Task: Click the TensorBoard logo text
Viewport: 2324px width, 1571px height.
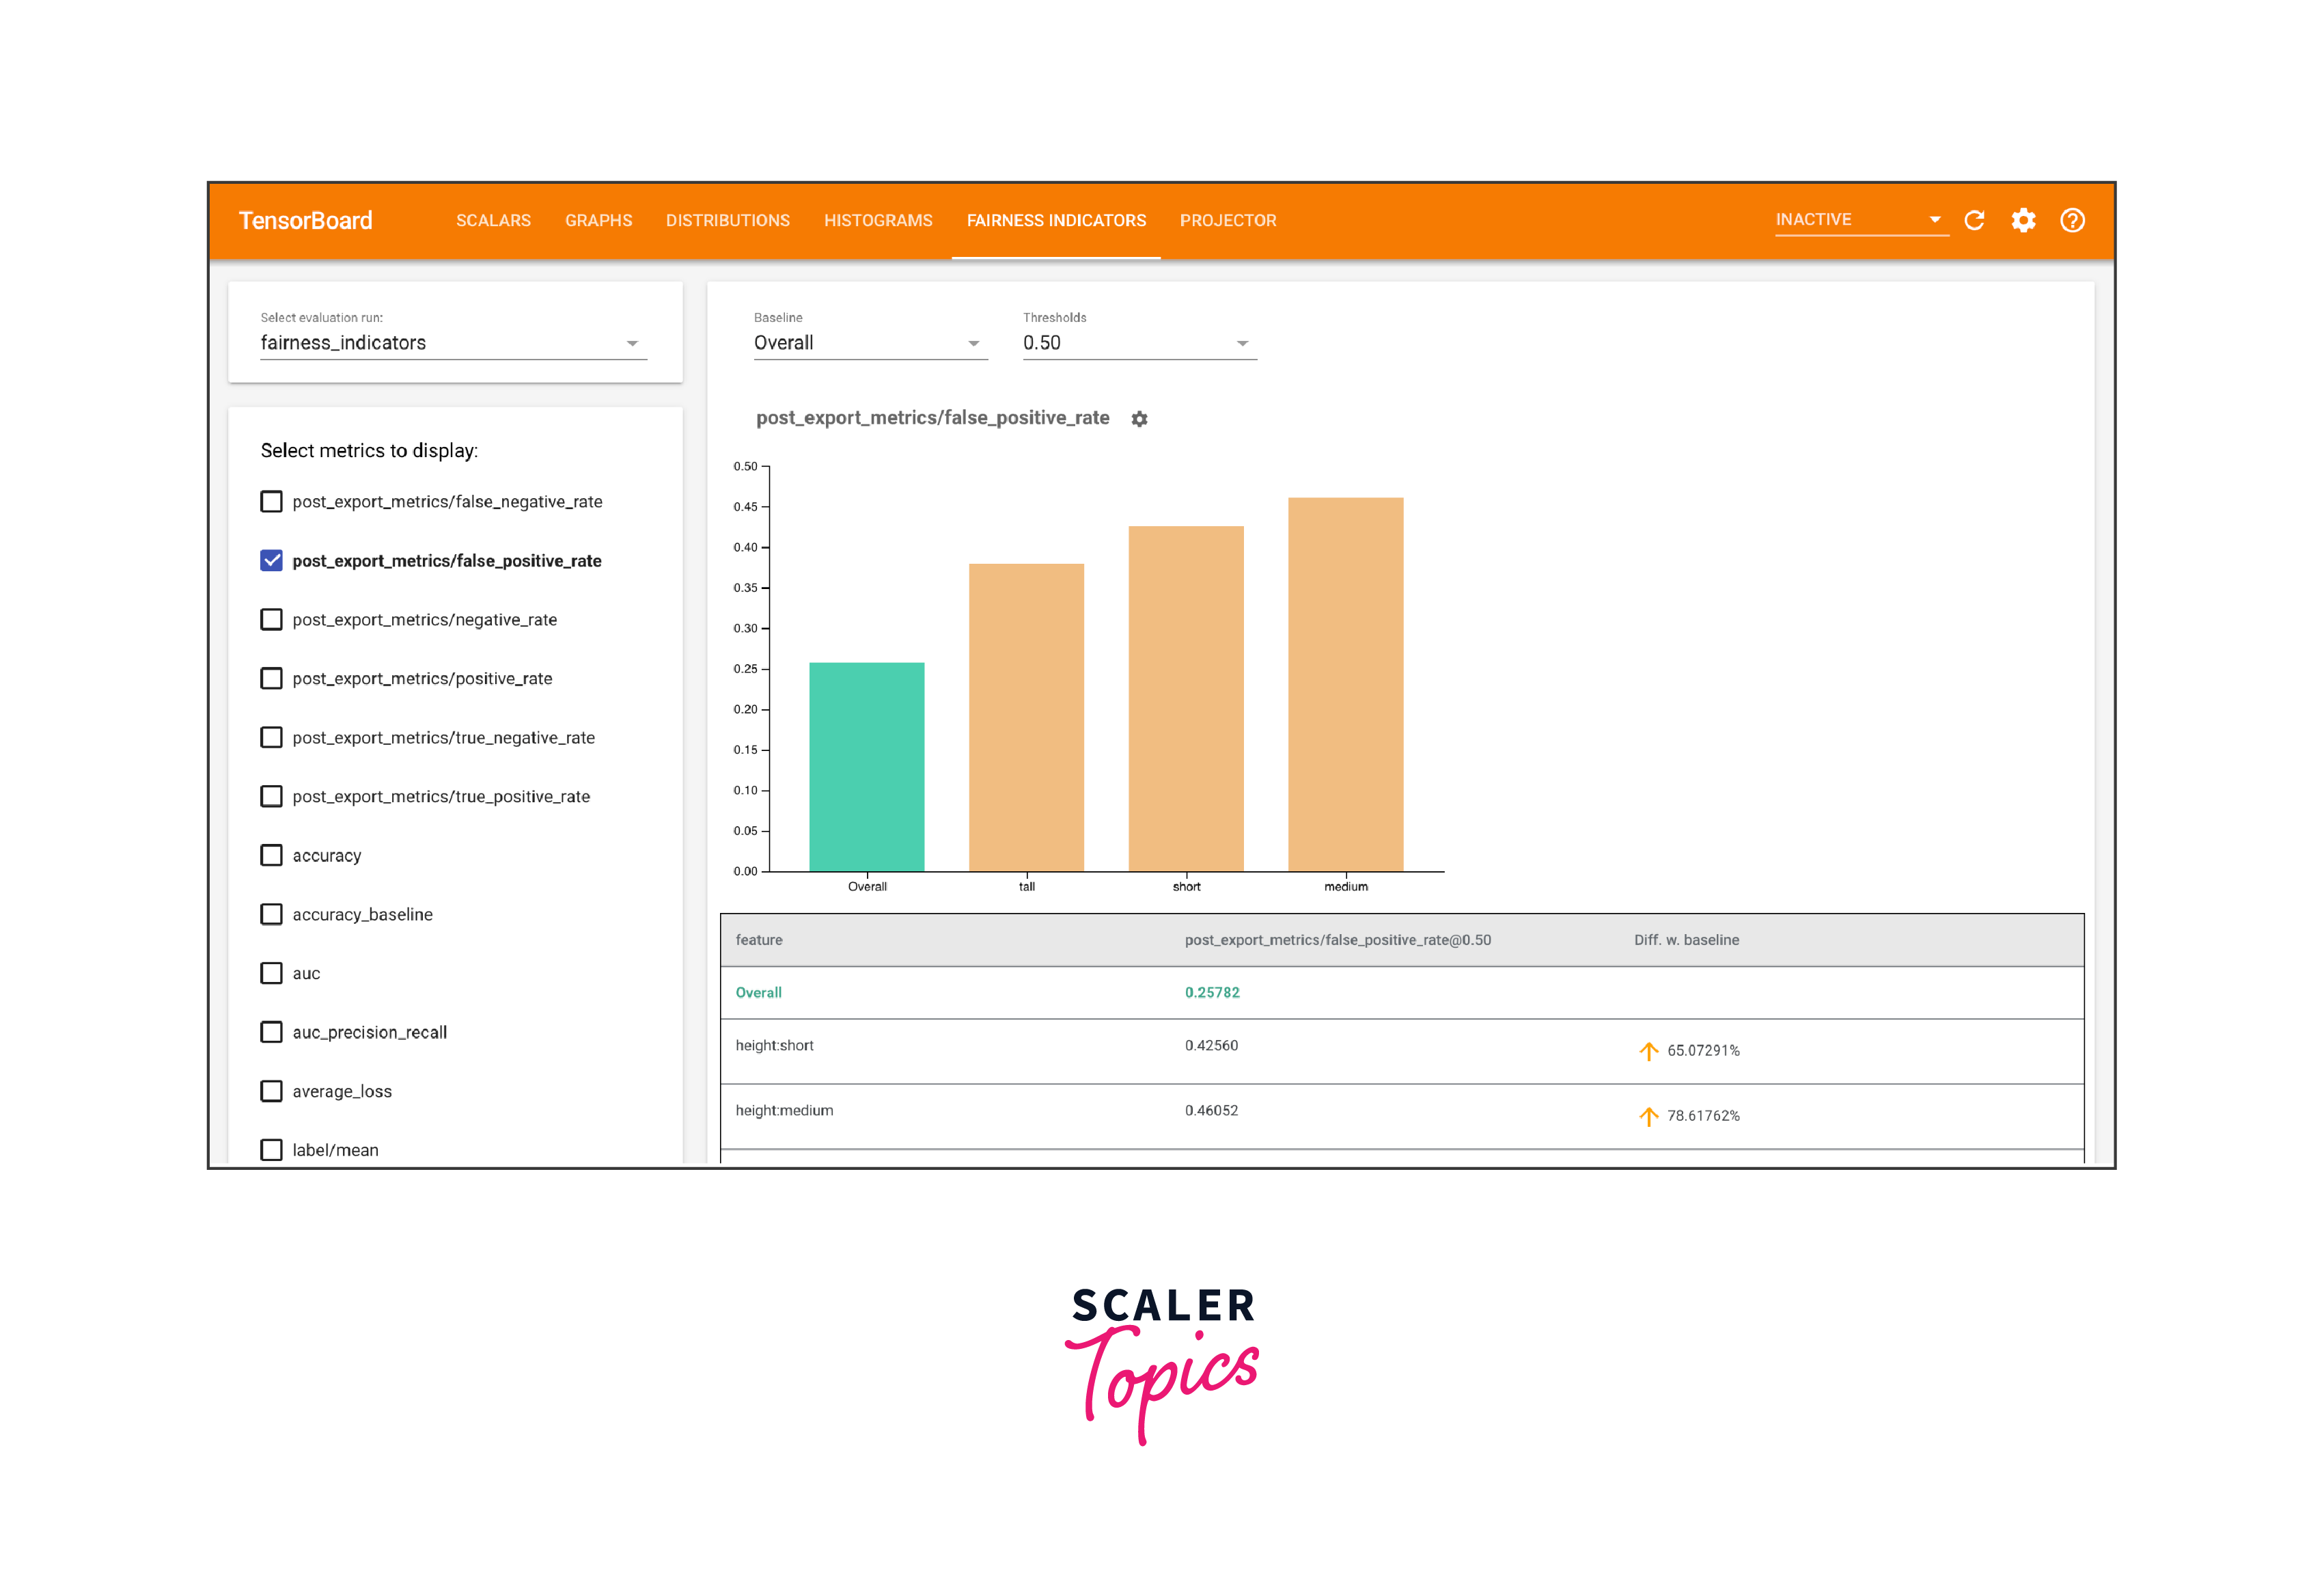Action: [x=305, y=220]
